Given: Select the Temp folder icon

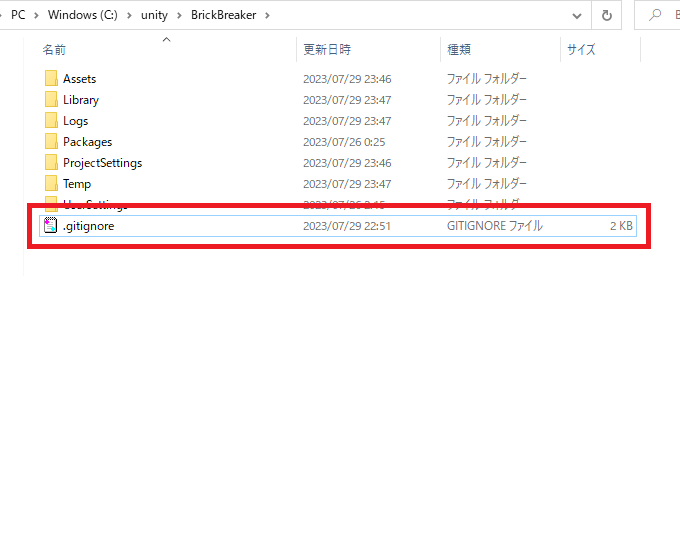Looking at the screenshot, I should [x=51, y=184].
